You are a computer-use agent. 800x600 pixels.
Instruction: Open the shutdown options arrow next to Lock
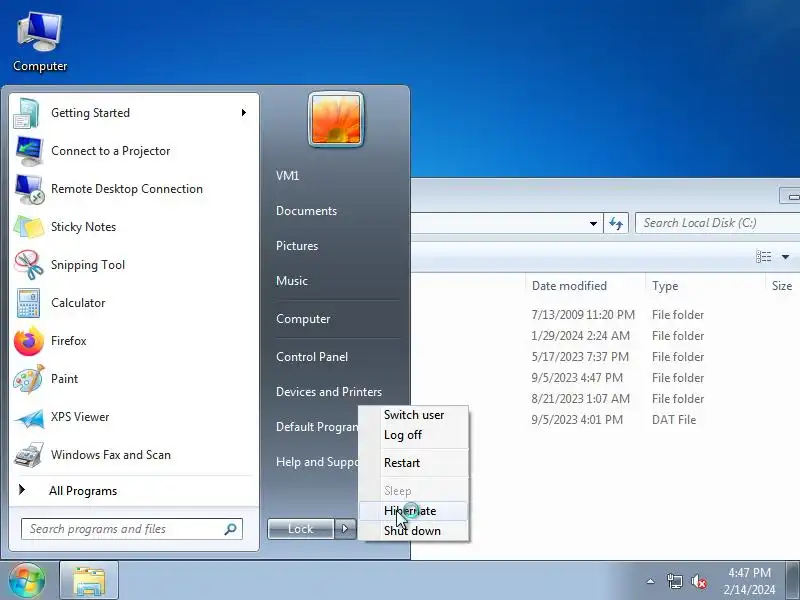click(x=345, y=529)
